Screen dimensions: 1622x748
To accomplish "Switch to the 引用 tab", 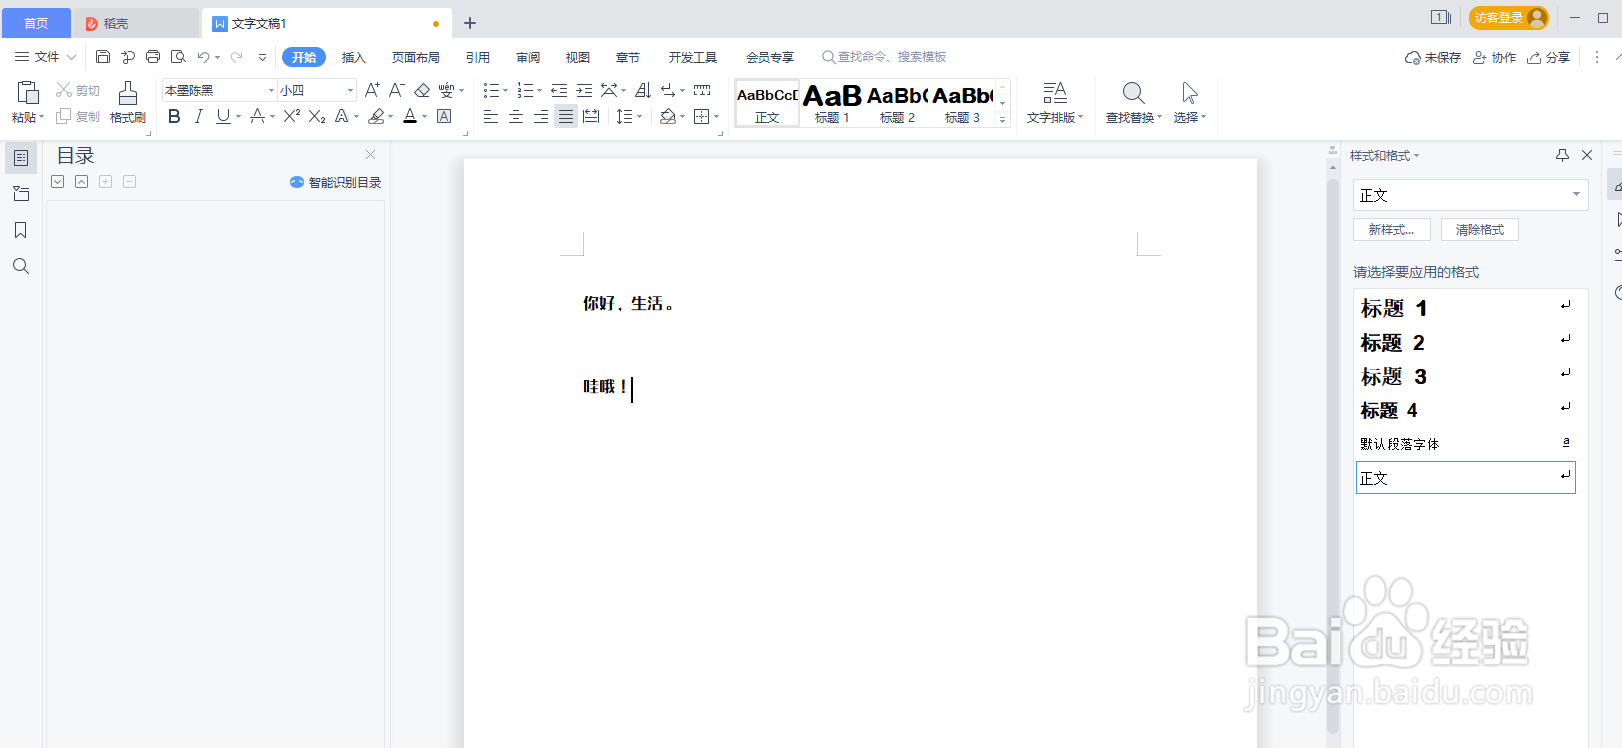I will point(478,57).
